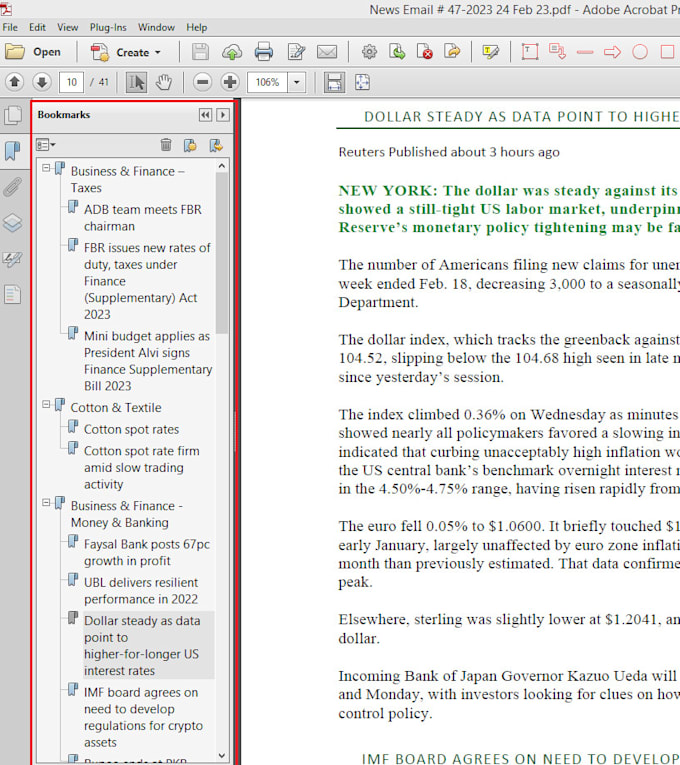Collapse the Bookmarks panel double-arrow button
Viewport: 680px width, 765px height.
205,115
